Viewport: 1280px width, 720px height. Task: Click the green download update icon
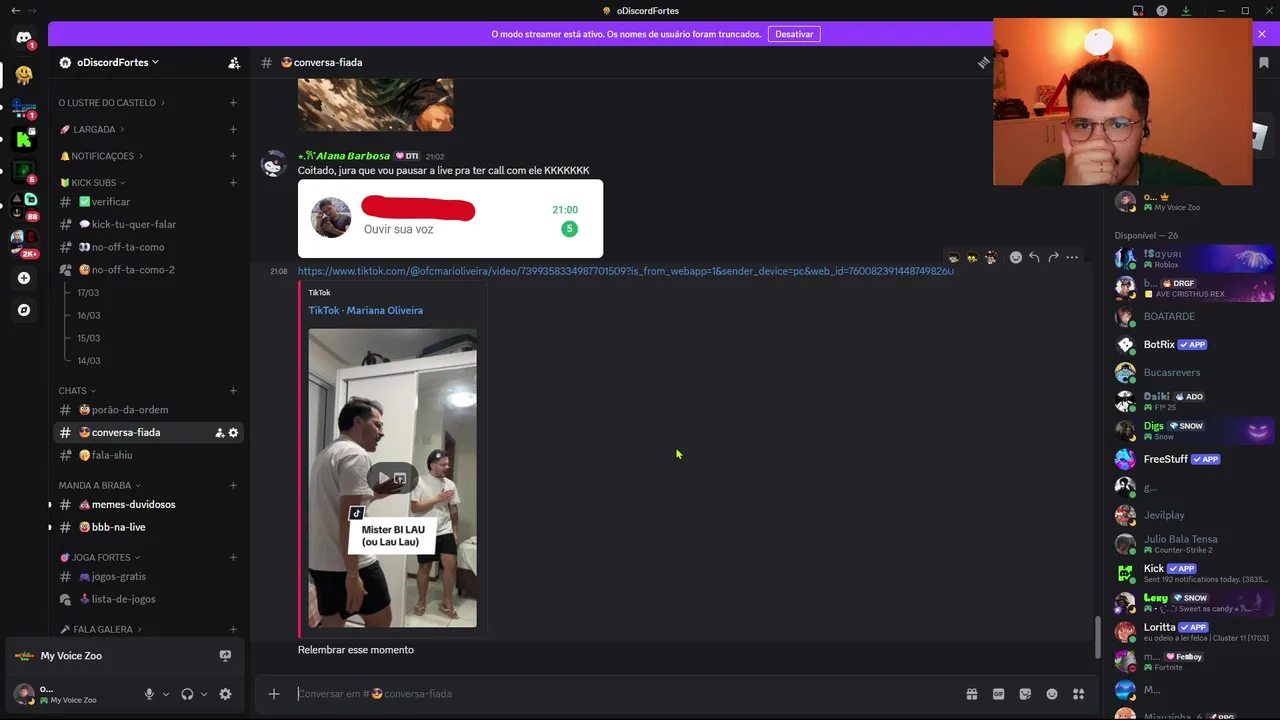click(x=1186, y=11)
